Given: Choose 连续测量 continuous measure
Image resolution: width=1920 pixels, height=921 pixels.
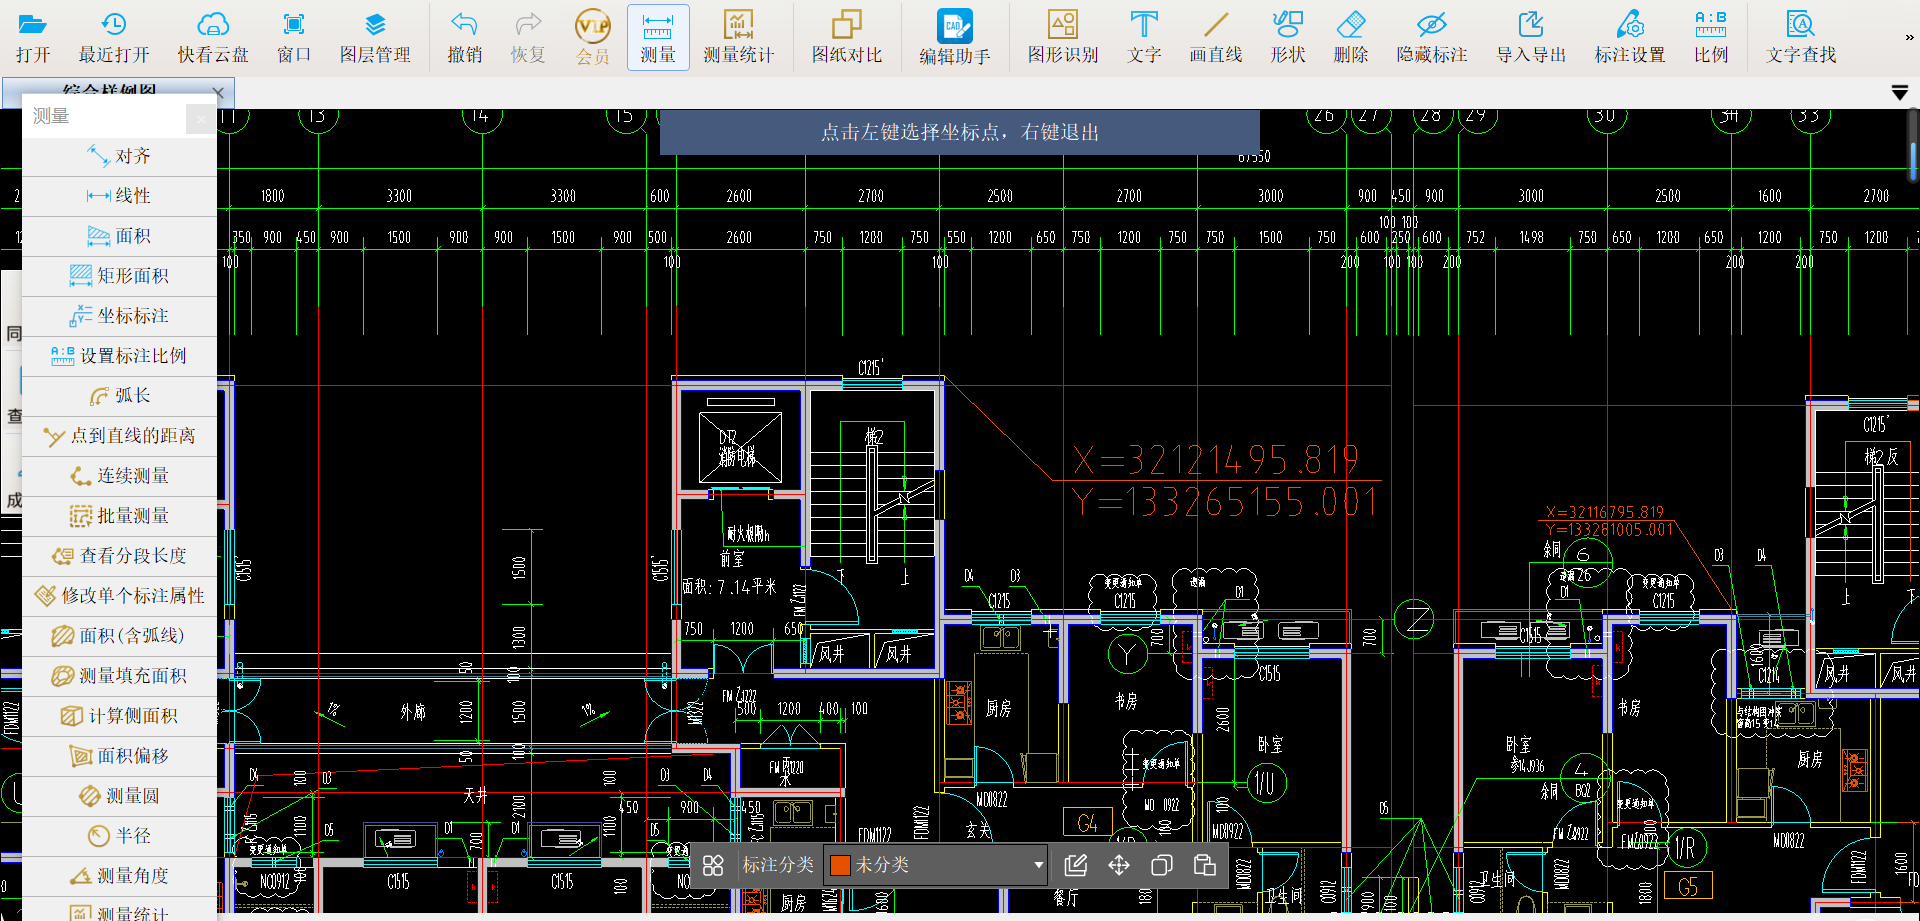Looking at the screenshot, I should click(119, 476).
